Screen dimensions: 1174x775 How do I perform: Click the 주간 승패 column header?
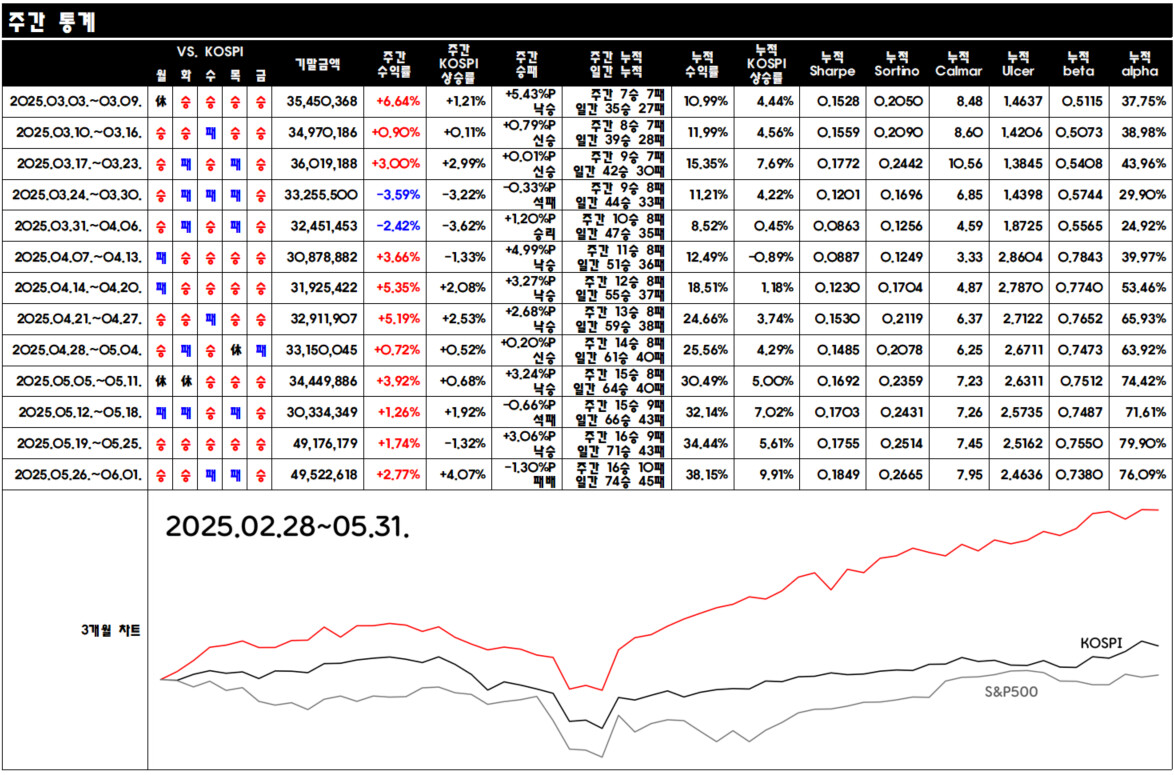coord(526,64)
